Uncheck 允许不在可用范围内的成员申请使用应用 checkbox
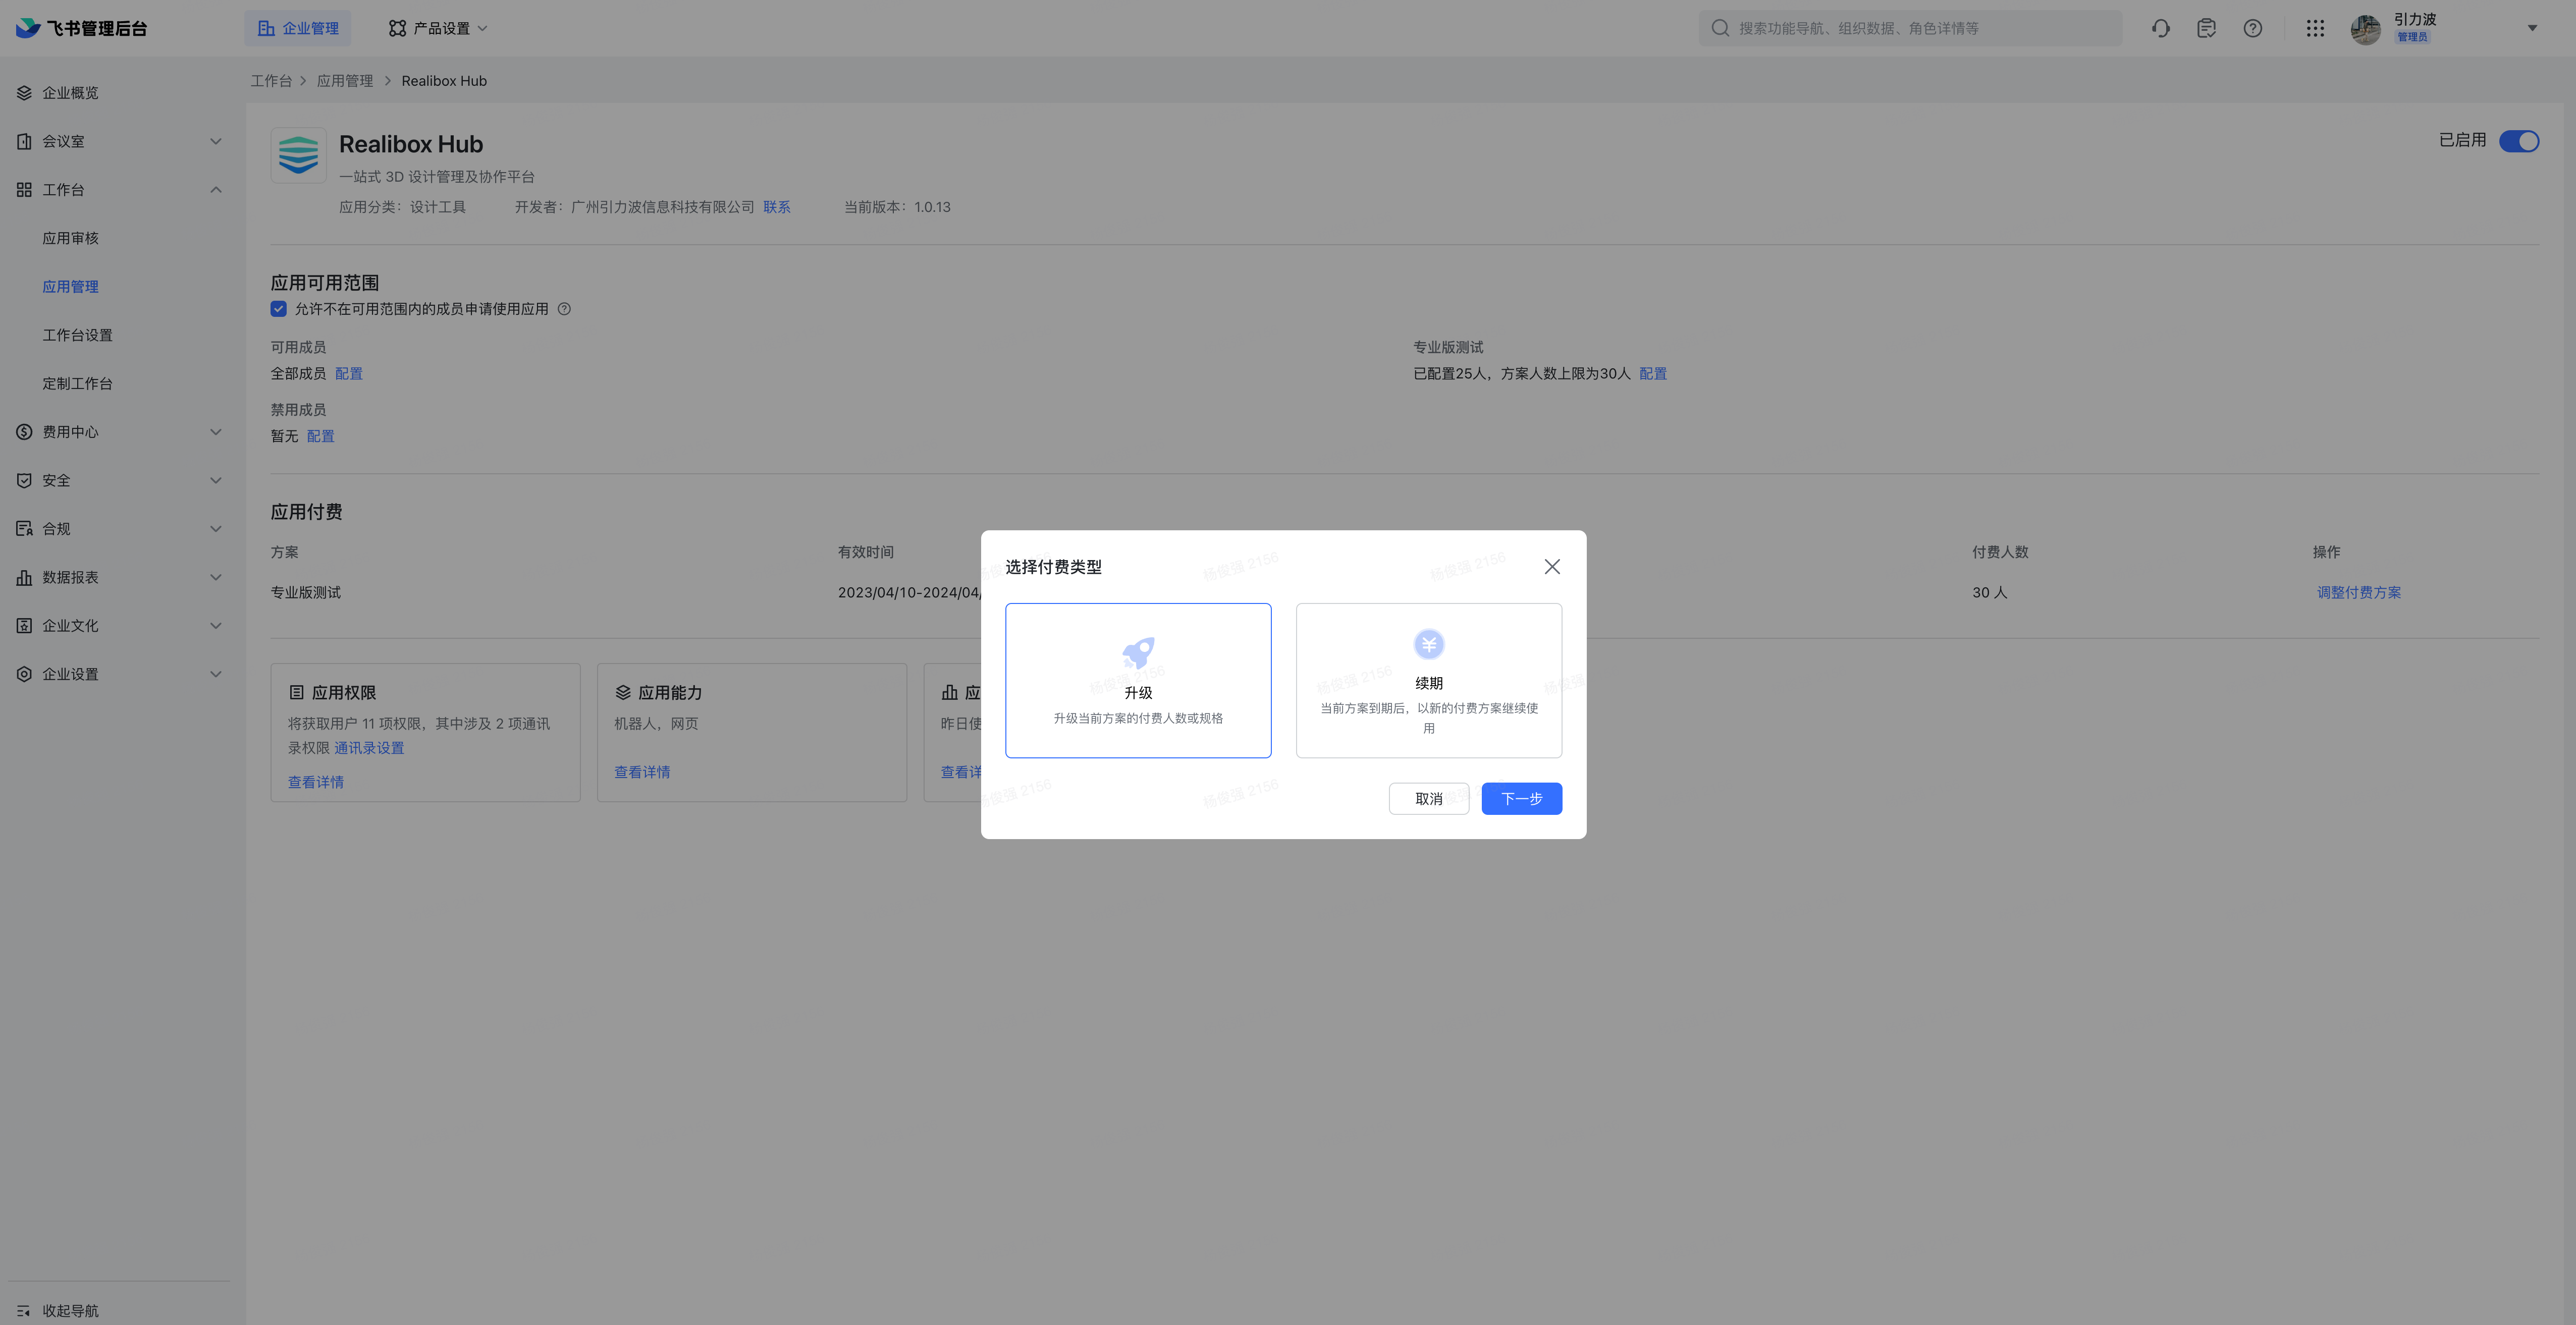 coord(279,309)
